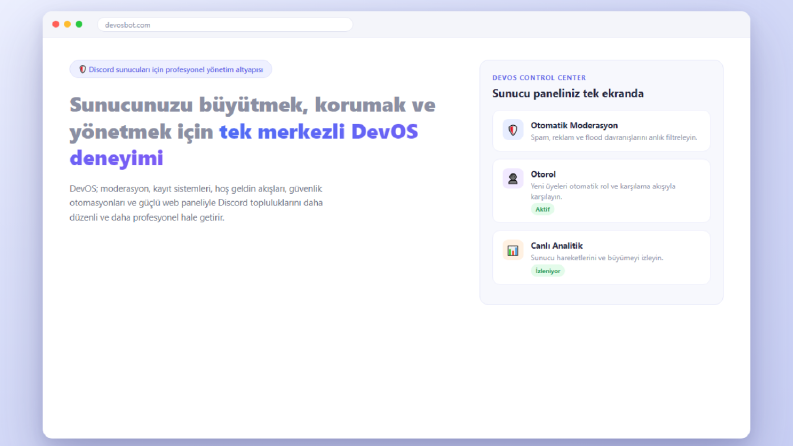Click the user icon beside Otorol
Screen dimensions: 793x446
(x=513, y=179)
